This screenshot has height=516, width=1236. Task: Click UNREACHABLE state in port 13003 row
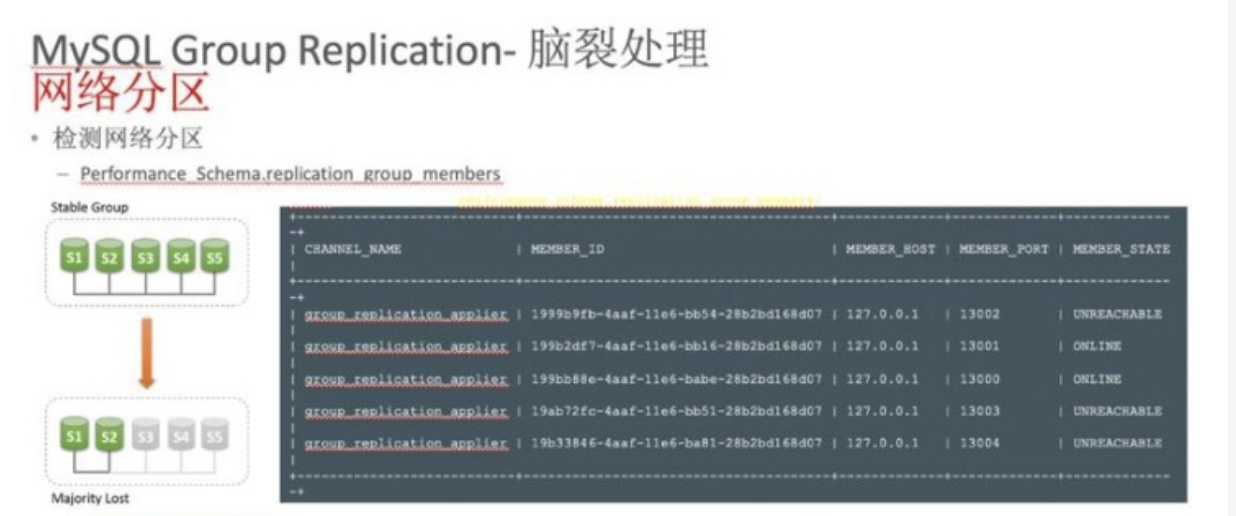(1117, 411)
